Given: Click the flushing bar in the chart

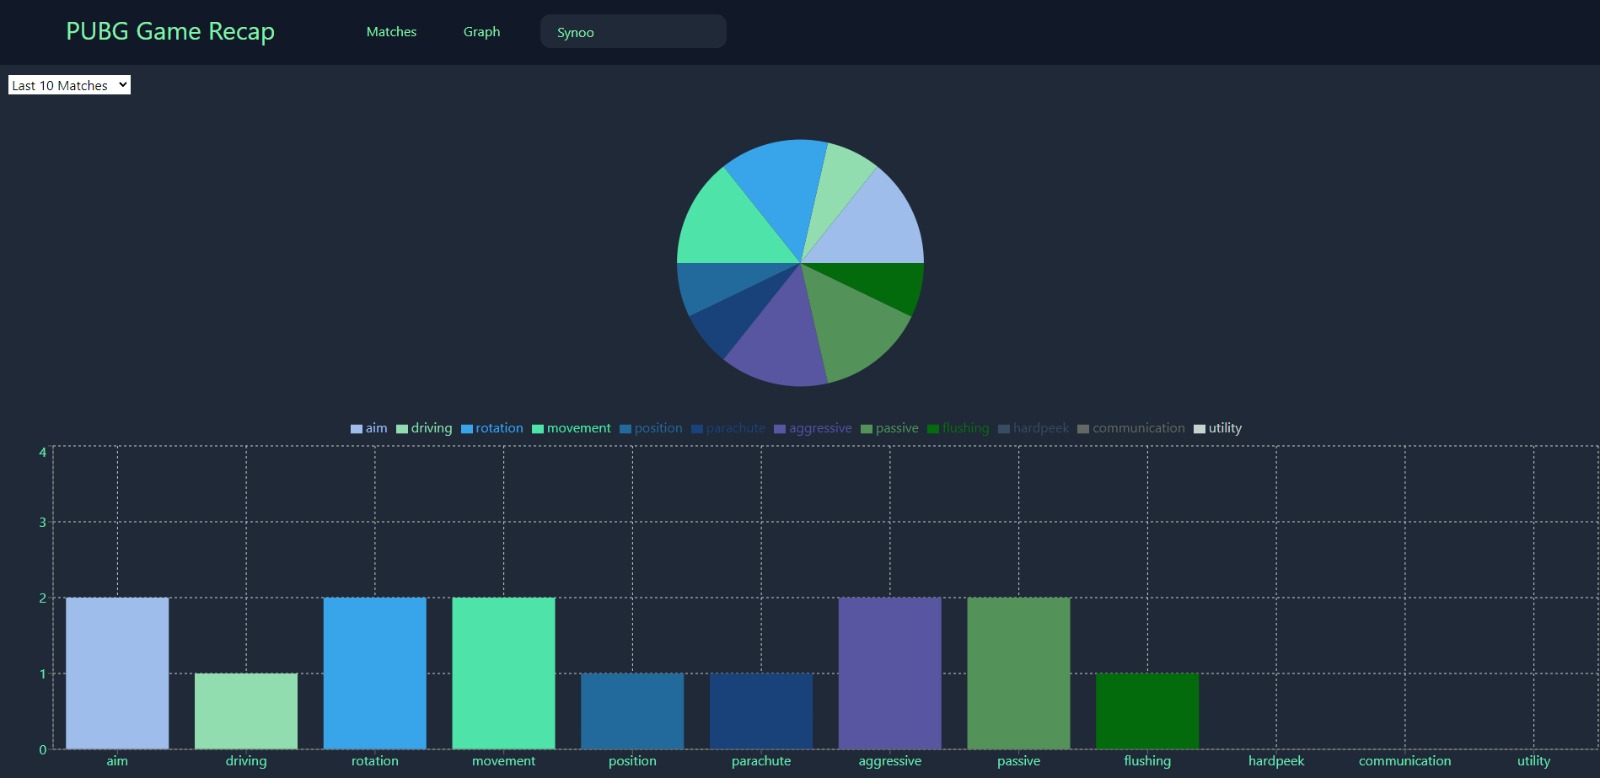Looking at the screenshot, I should (x=1147, y=711).
